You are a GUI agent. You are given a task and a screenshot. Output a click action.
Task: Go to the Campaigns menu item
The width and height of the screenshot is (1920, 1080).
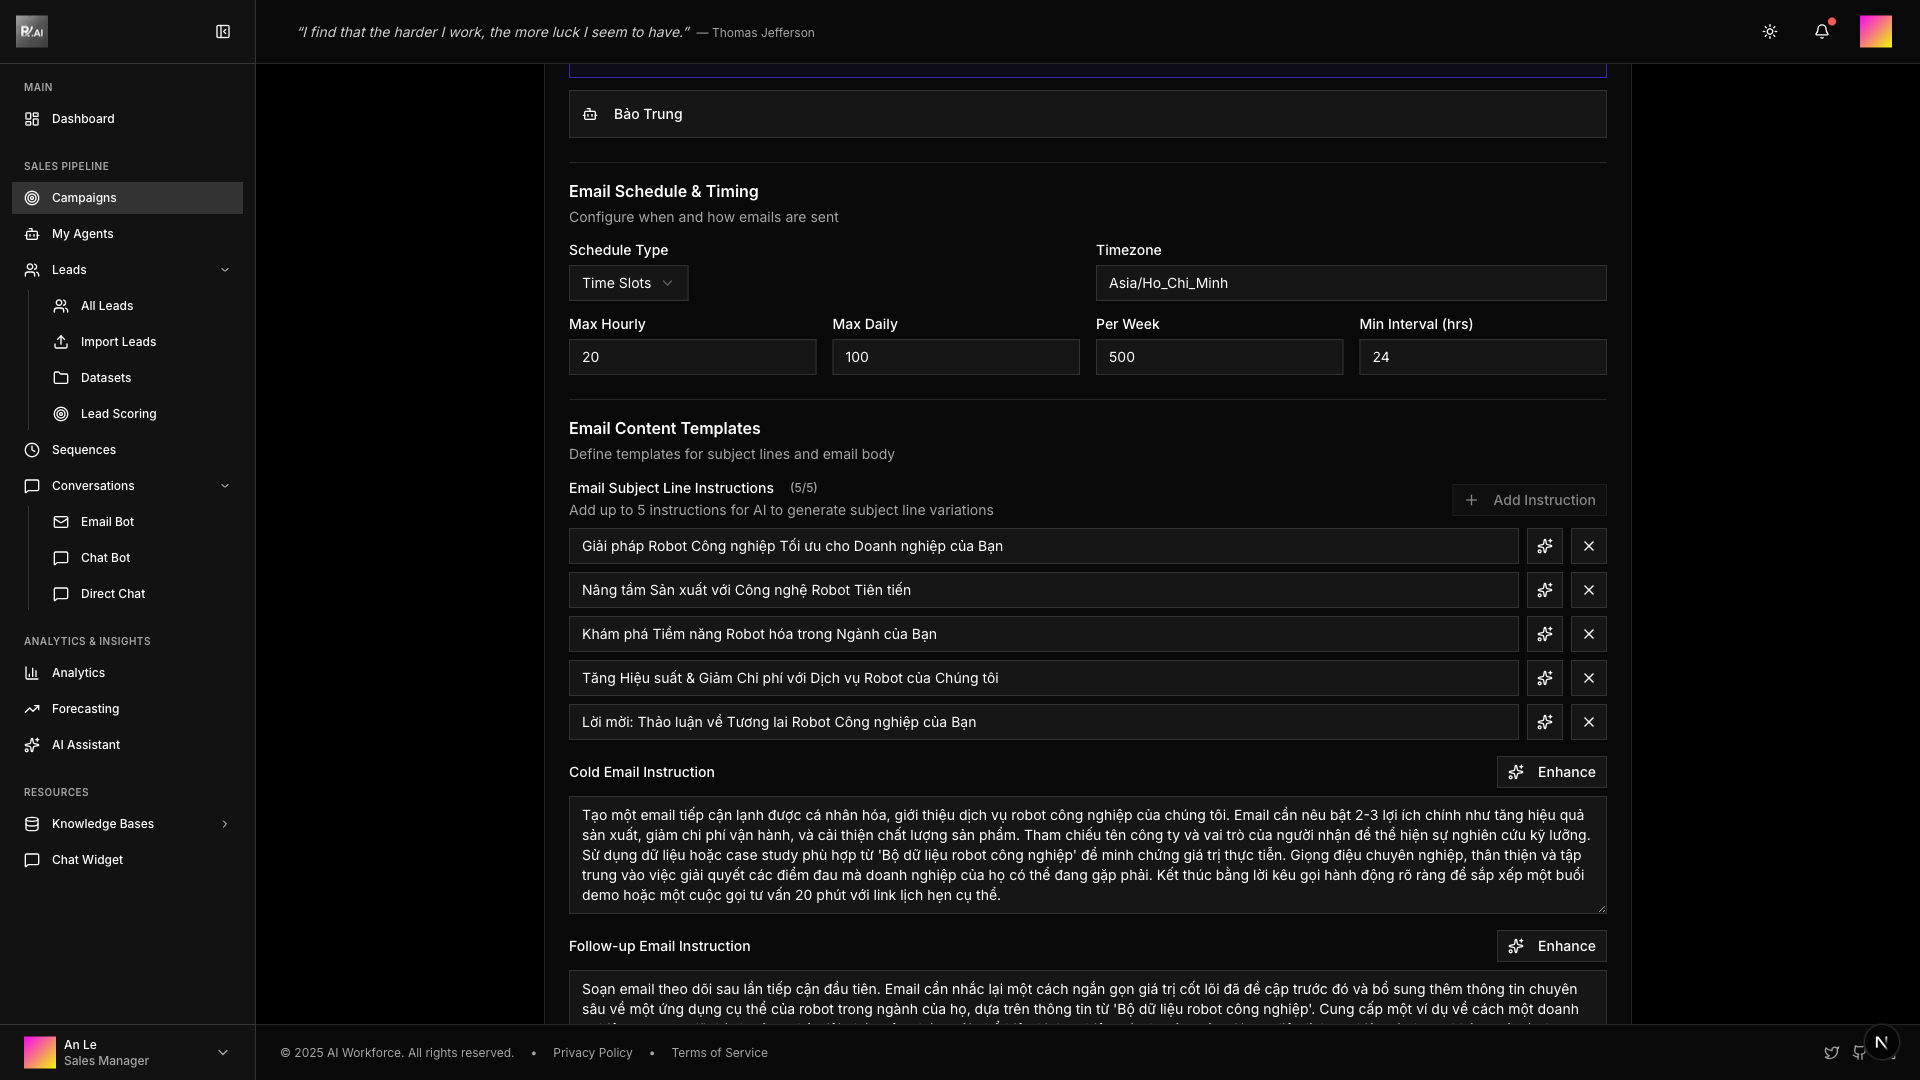pos(84,198)
